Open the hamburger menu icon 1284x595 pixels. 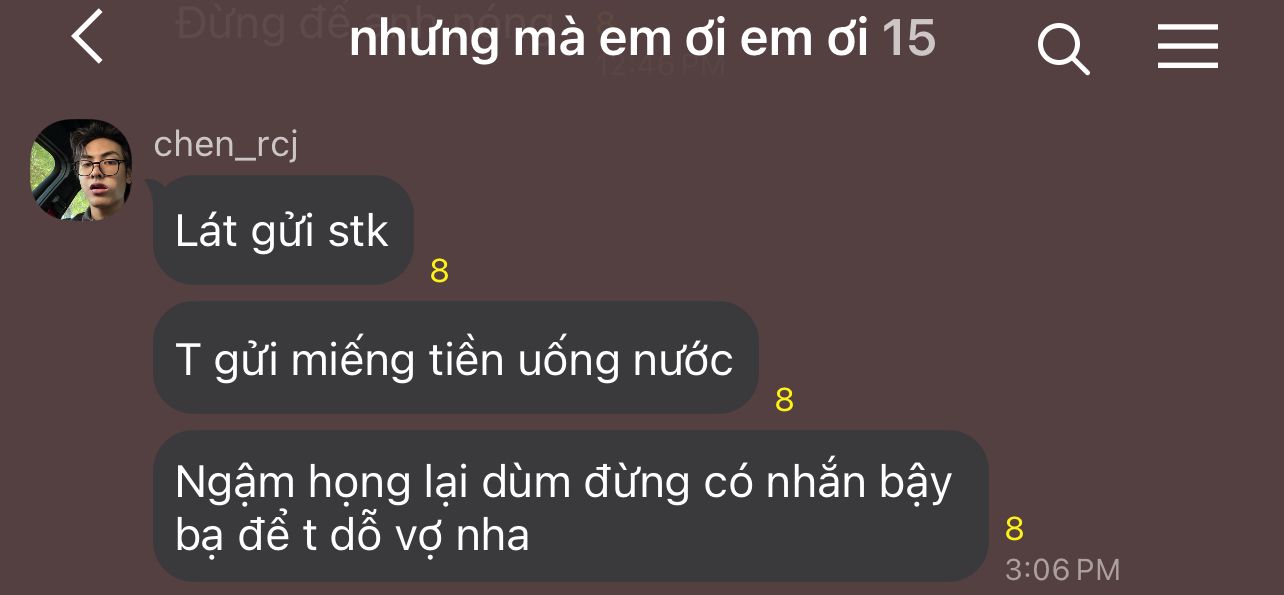tap(1187, 46)
